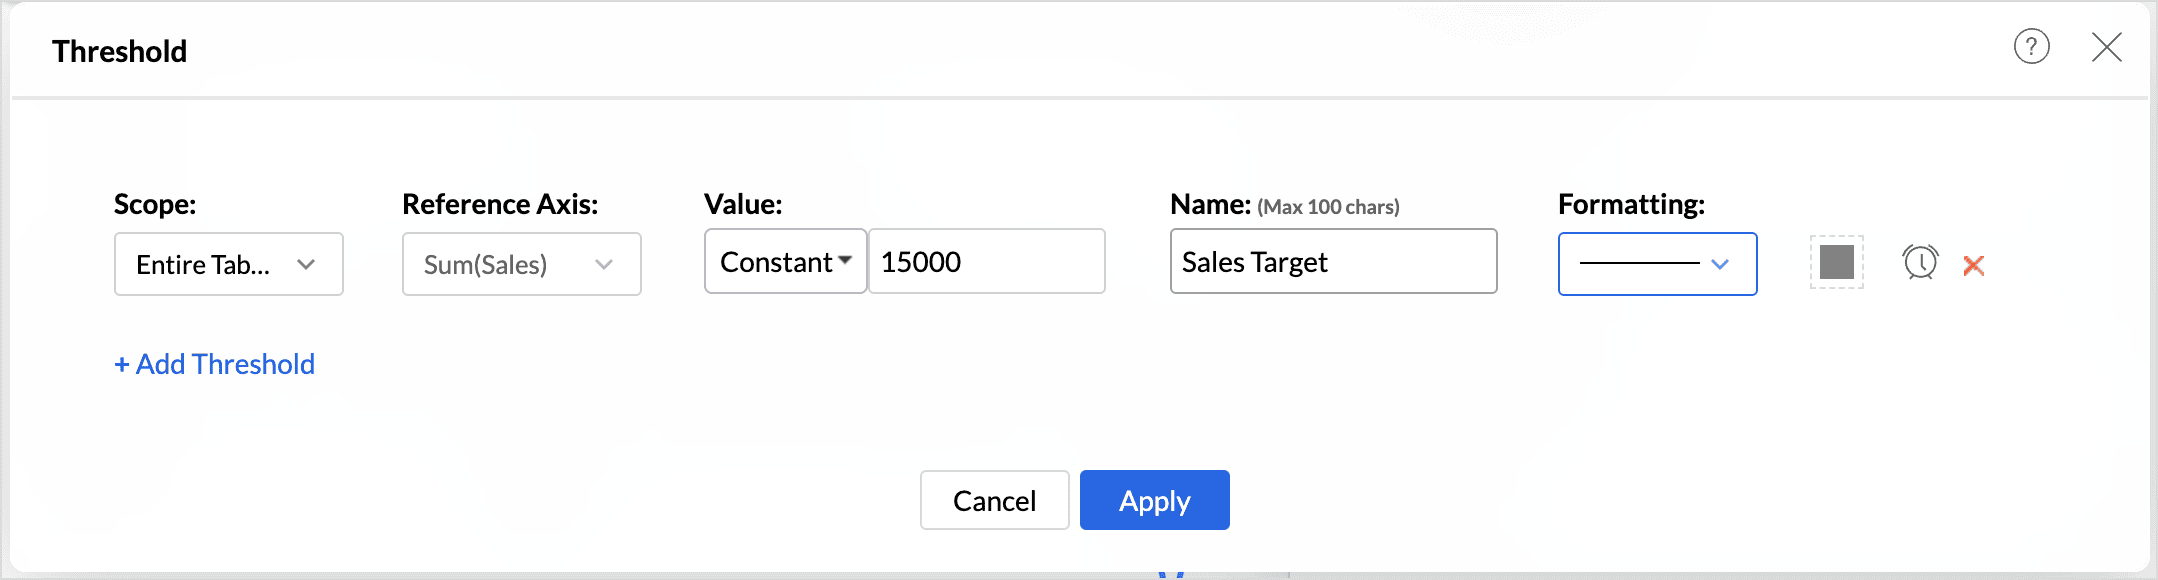
Task: Open the gray threshold color swatch
Action: tap(1836, 262)
